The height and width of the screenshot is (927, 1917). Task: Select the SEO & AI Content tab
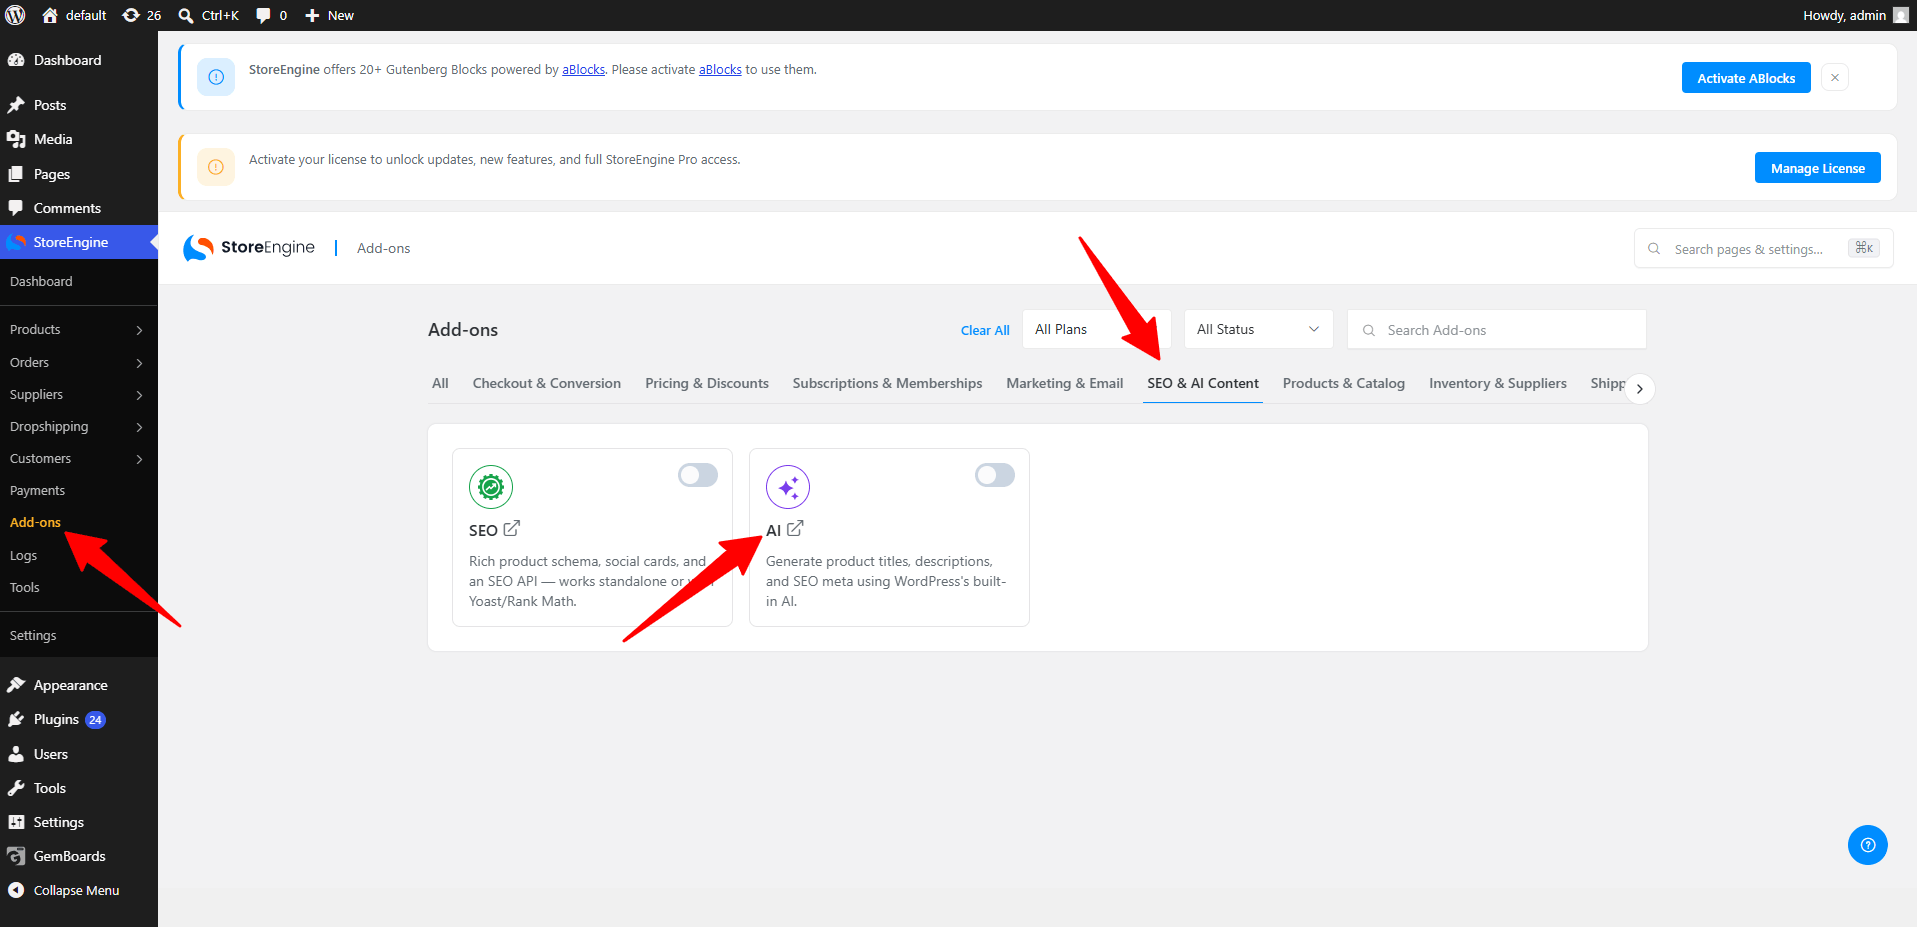(1203, 383)
